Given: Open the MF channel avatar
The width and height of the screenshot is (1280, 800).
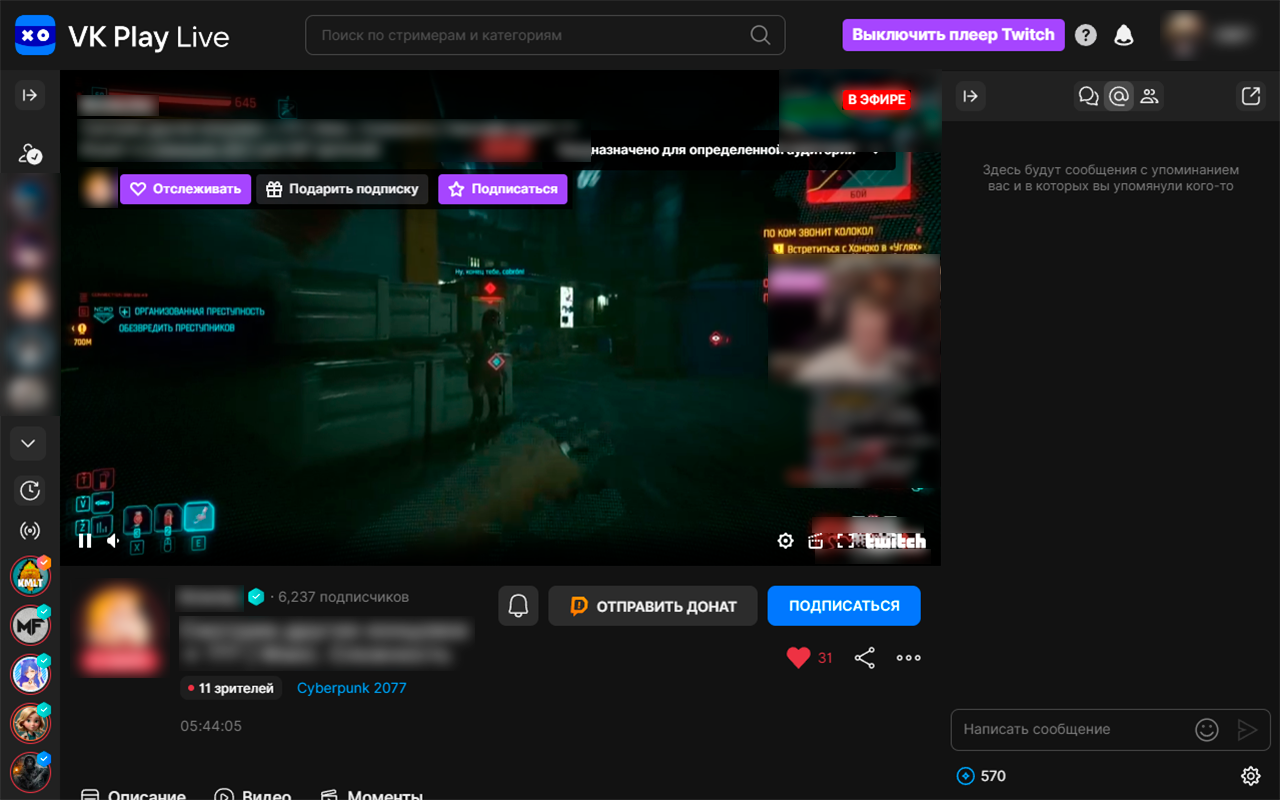Looking at the screenshot, I should [x=30, y=625].
